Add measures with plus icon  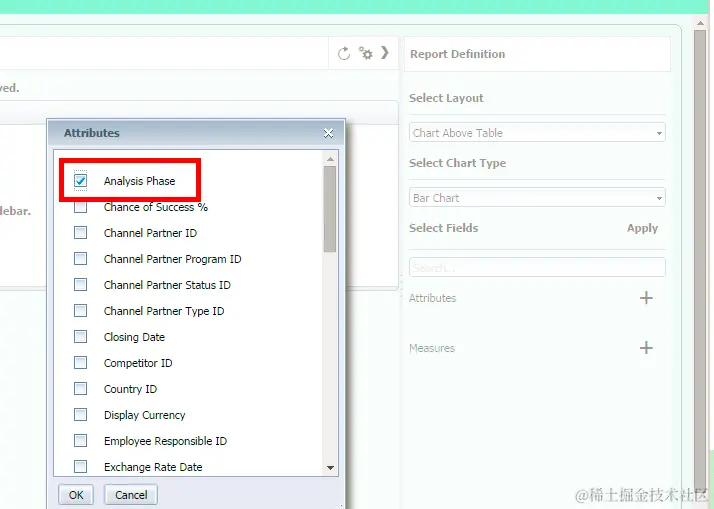[x=646, y=348]
